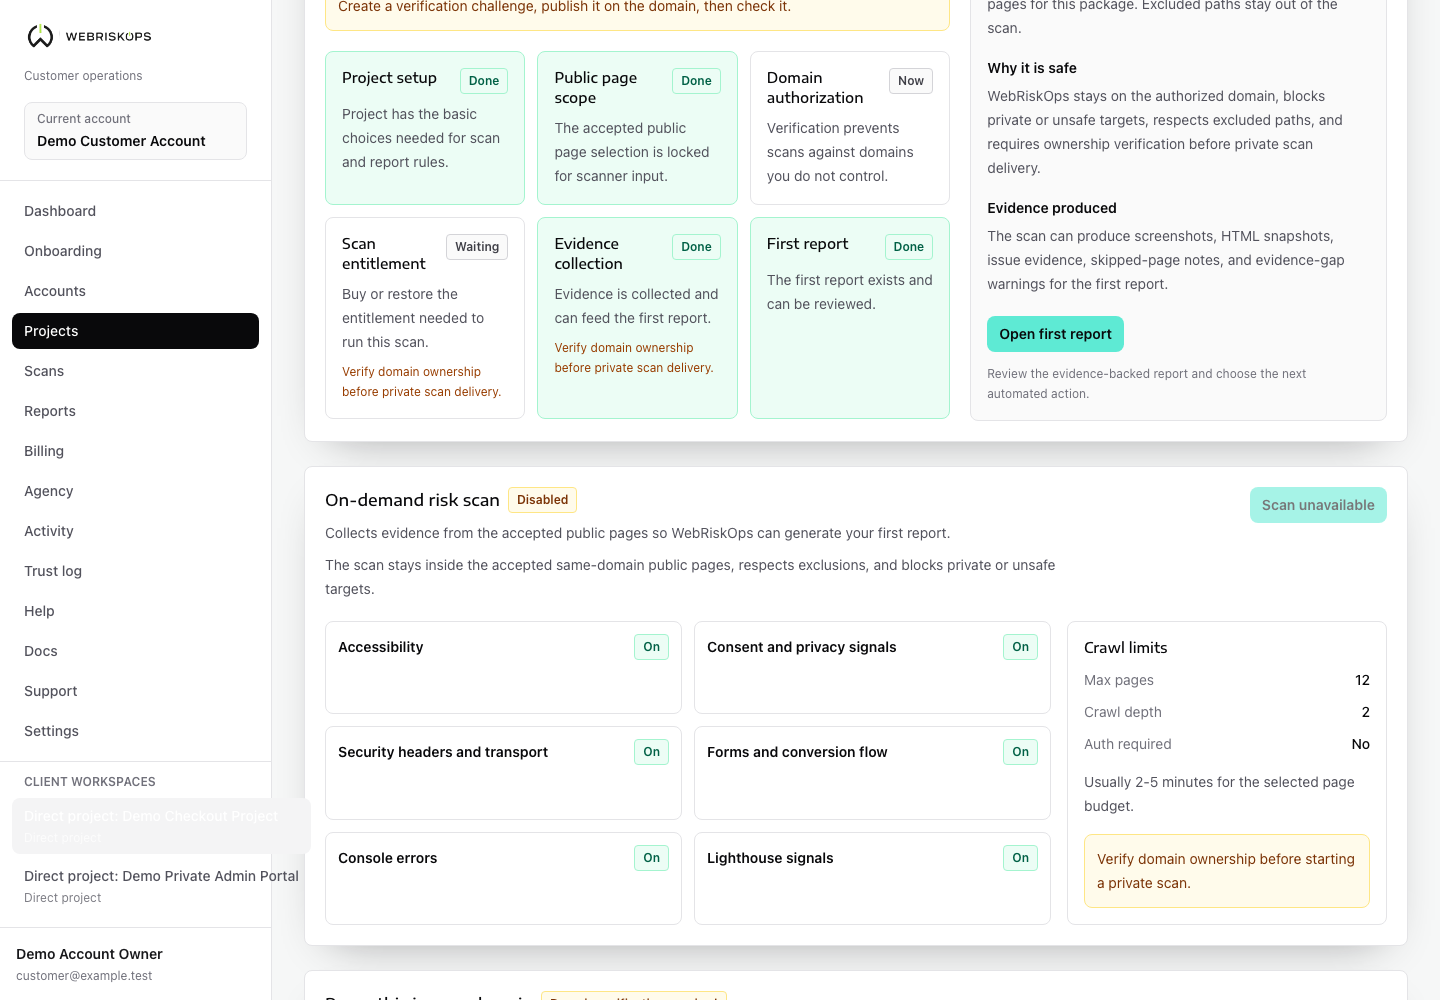Click the Done badge on First report
1440x1000 pixels.
pyautogui.click(x=909, y=247)
